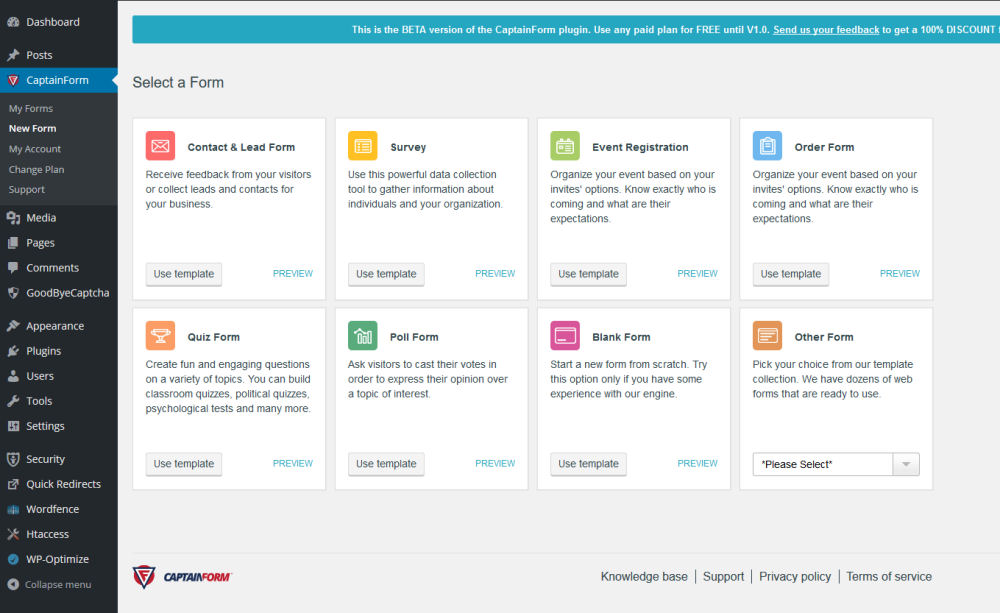Click the blue Order Form clipboard icon
The height and width of the screenshot is (613, 1000).
(x=767, y=146)
